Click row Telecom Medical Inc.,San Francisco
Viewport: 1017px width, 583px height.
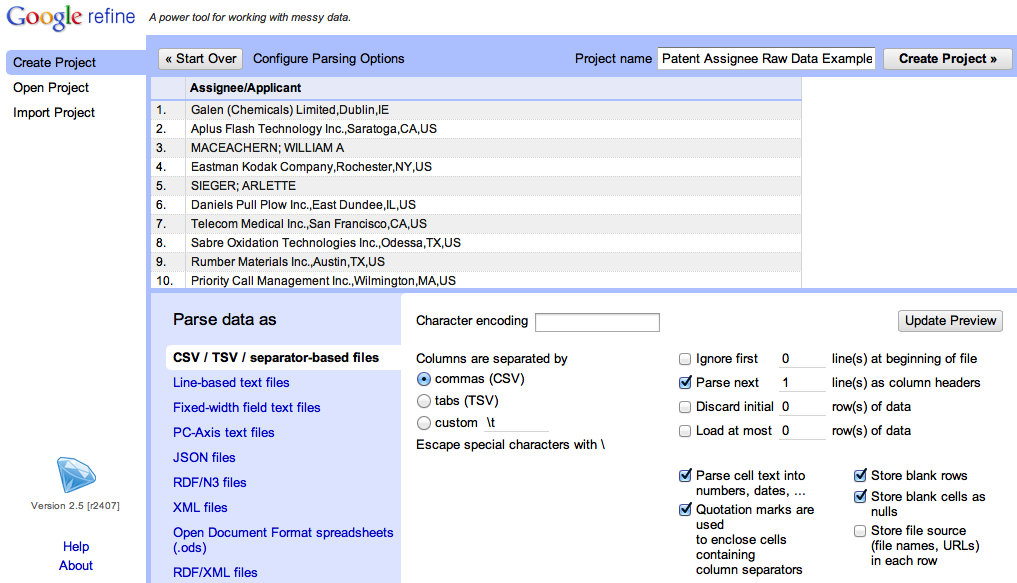(476, 224)
